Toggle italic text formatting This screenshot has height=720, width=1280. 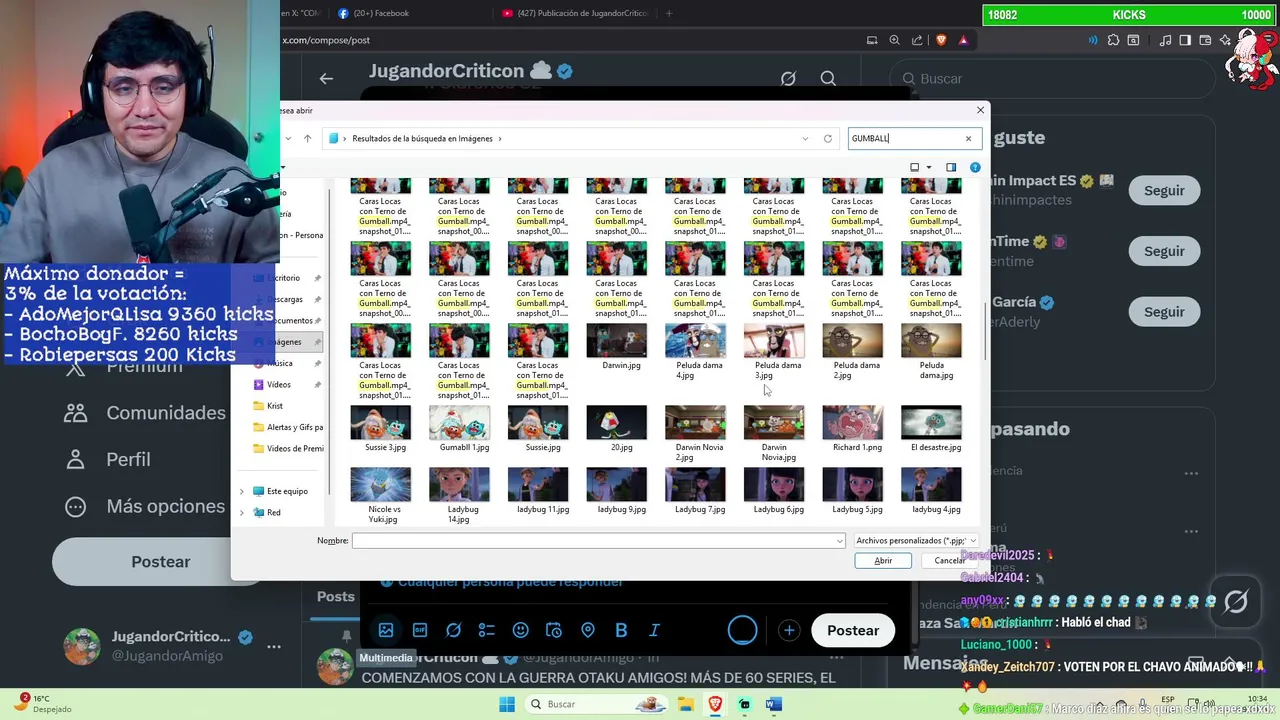pyautogui.click(x=655, y=630)
